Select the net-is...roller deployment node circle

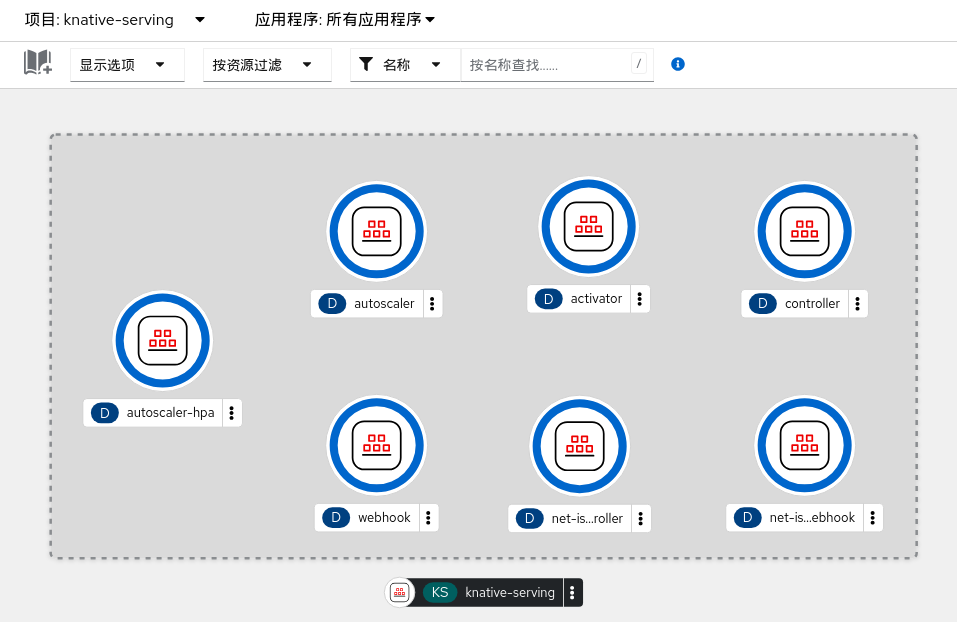pos(580,446)
